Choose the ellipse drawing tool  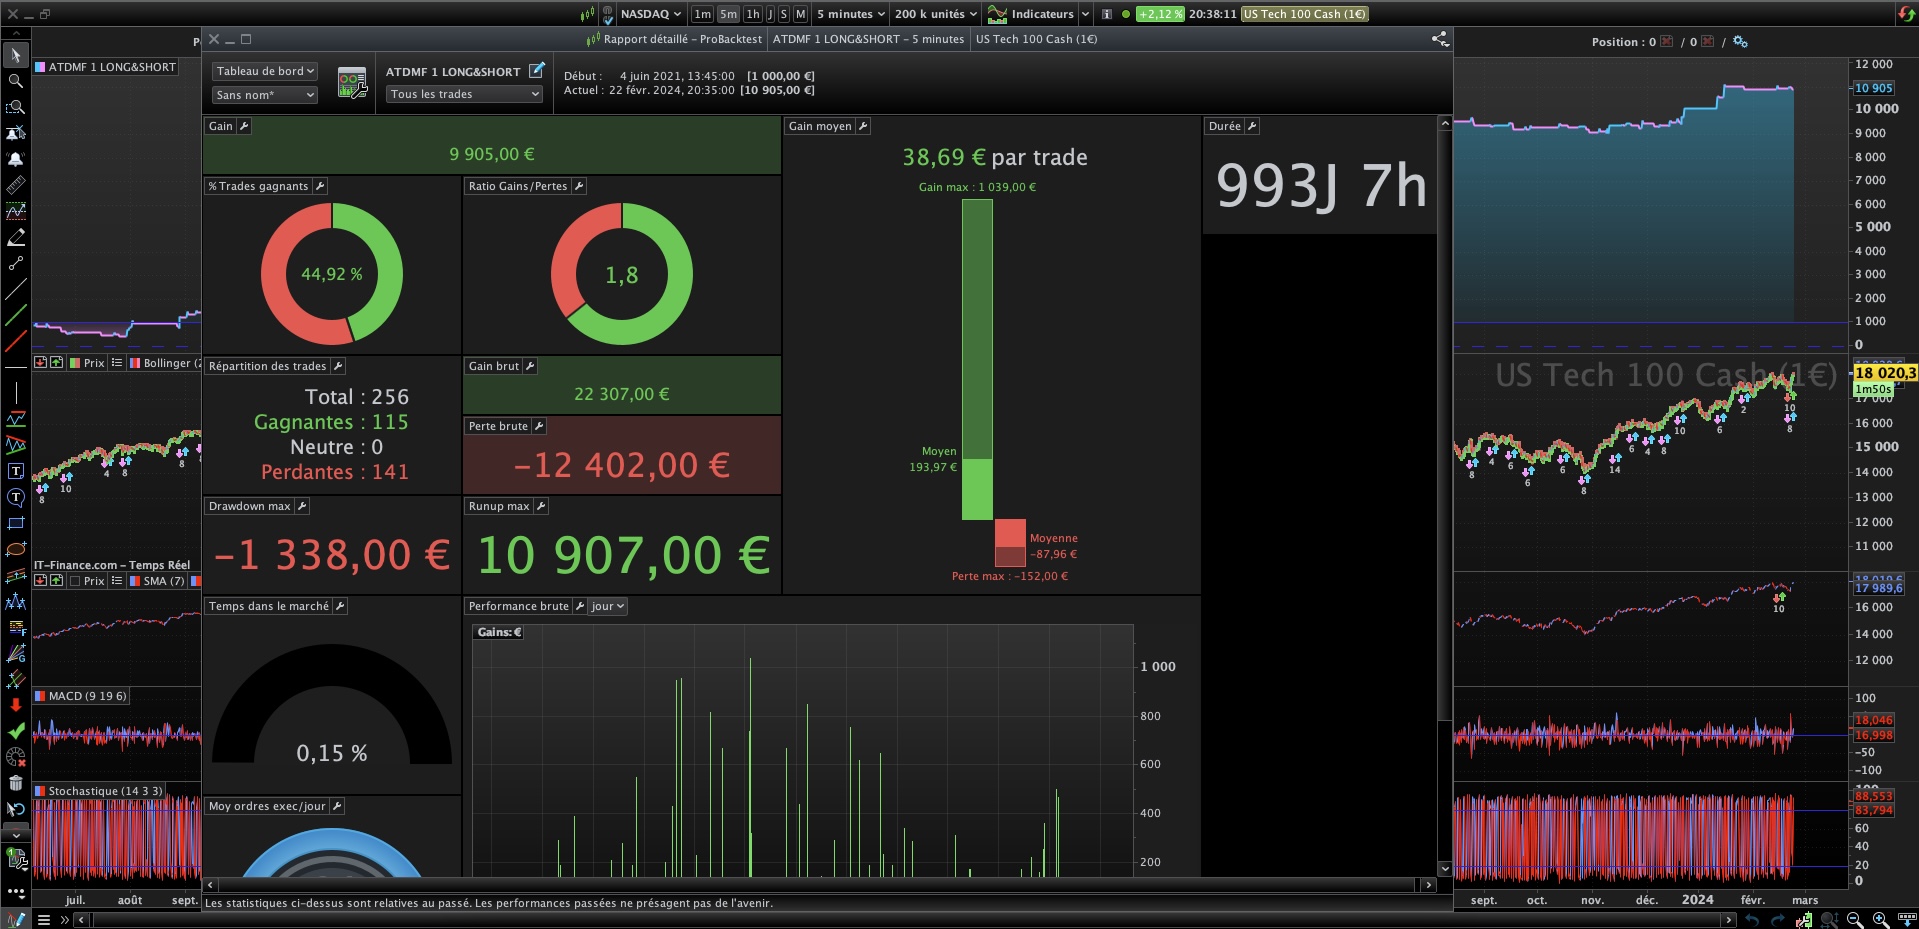click(16, 549)
